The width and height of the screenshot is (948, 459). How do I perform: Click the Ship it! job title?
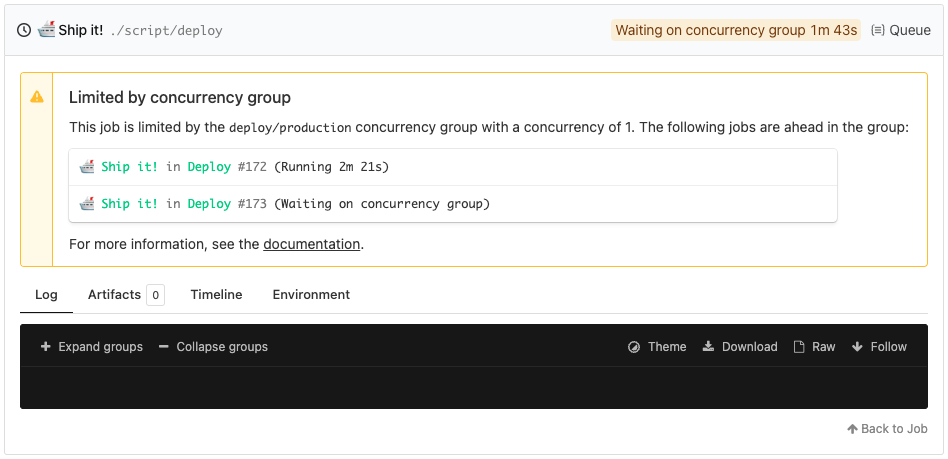tap(80, 30)
